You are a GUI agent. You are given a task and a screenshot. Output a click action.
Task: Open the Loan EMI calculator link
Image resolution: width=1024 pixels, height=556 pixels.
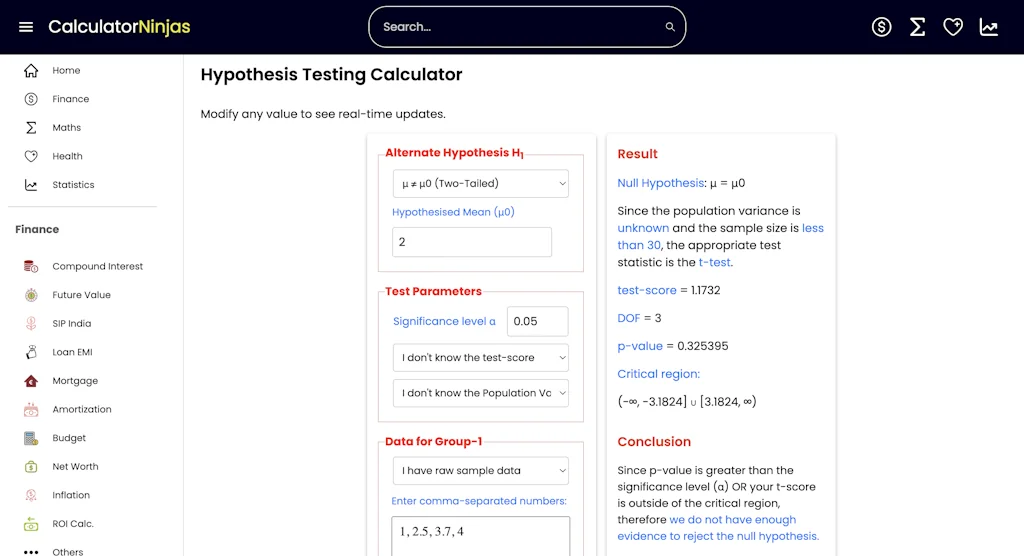[72, 352]
